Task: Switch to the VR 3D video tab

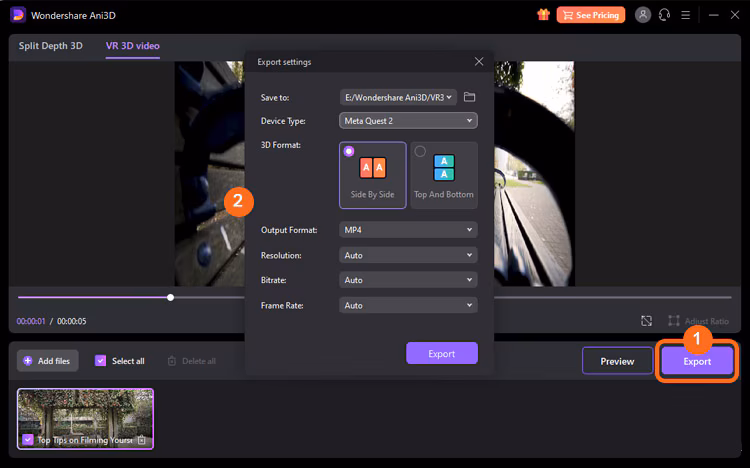Action: (132, 46)
